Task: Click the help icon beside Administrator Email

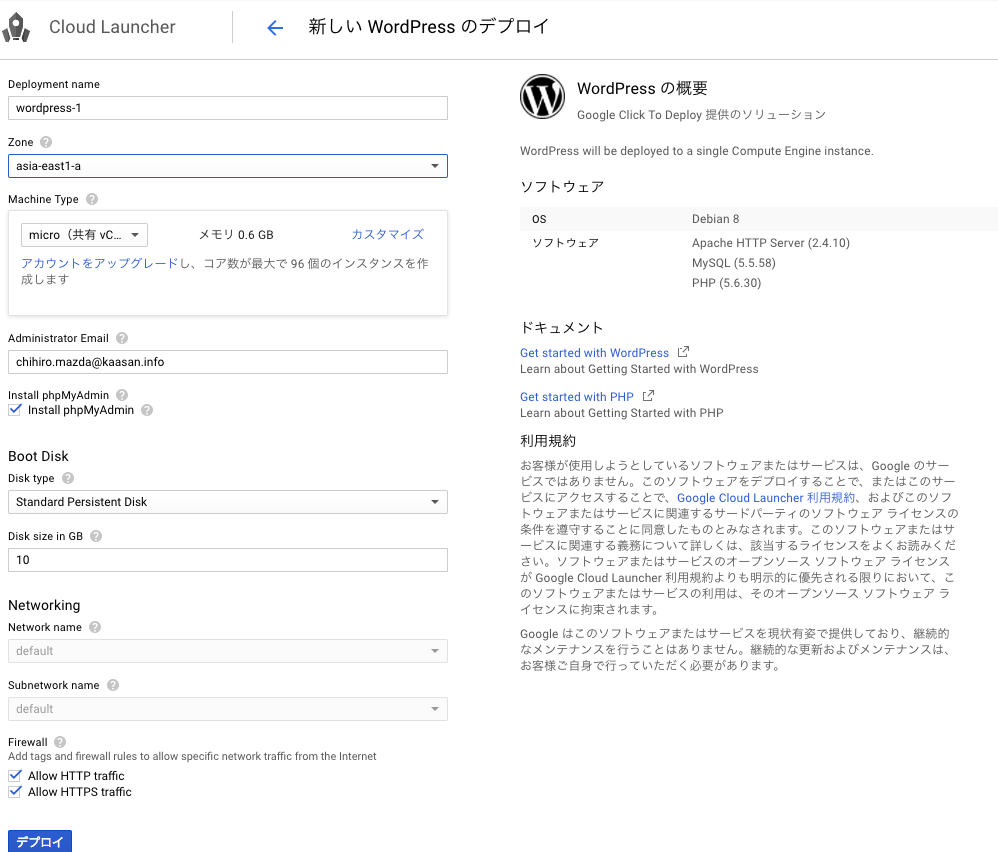Action: coord(122,339)
